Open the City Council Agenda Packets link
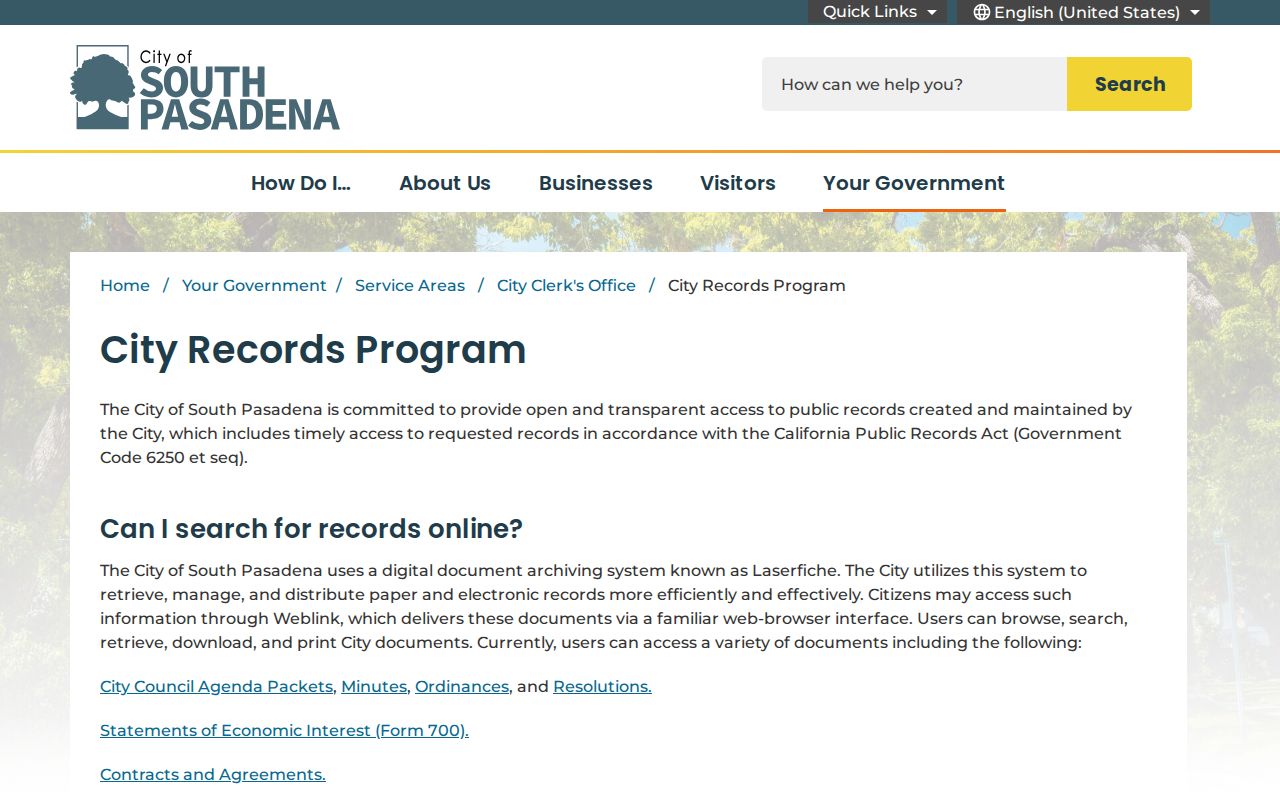The image size is (1280, 800). tap(216, 687)
